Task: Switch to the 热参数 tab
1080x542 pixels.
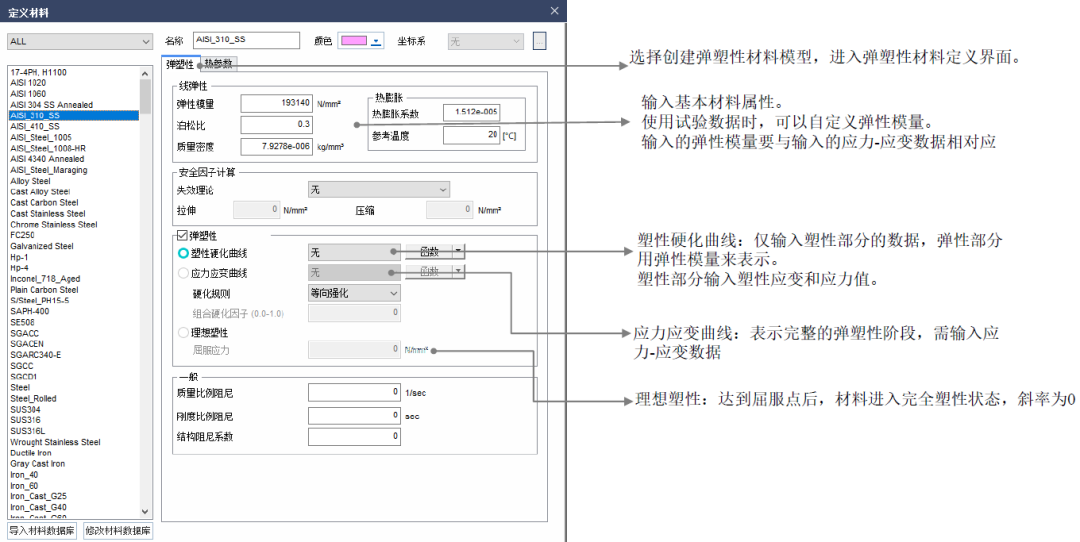Action: (x=219, y=64)
